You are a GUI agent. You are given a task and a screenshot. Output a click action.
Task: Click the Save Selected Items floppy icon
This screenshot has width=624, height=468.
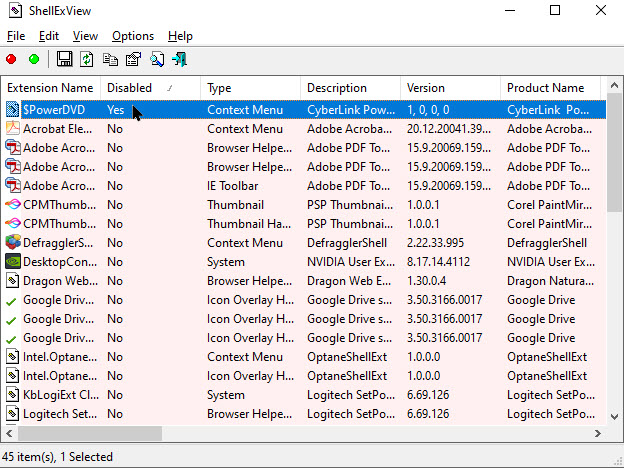[x=64, y=59]
